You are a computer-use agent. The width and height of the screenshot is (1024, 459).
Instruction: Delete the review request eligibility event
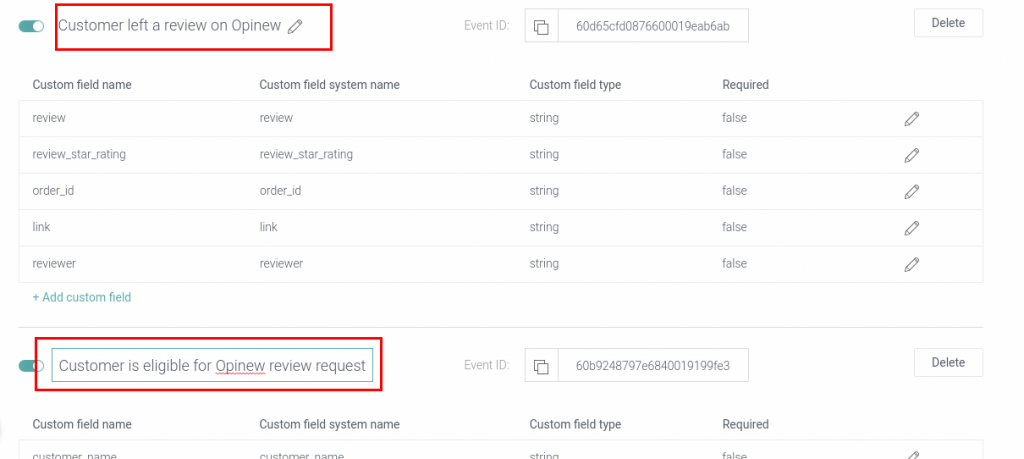[x=948, y=362]
